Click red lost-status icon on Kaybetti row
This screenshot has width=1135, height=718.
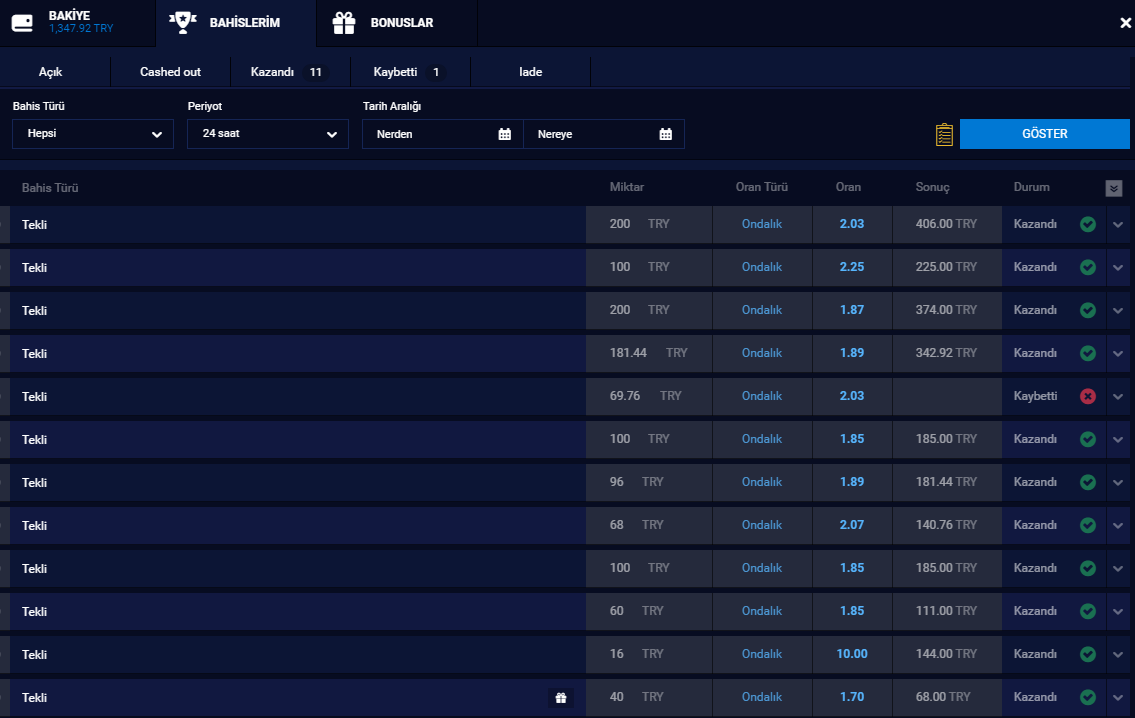pos(1088,397)
